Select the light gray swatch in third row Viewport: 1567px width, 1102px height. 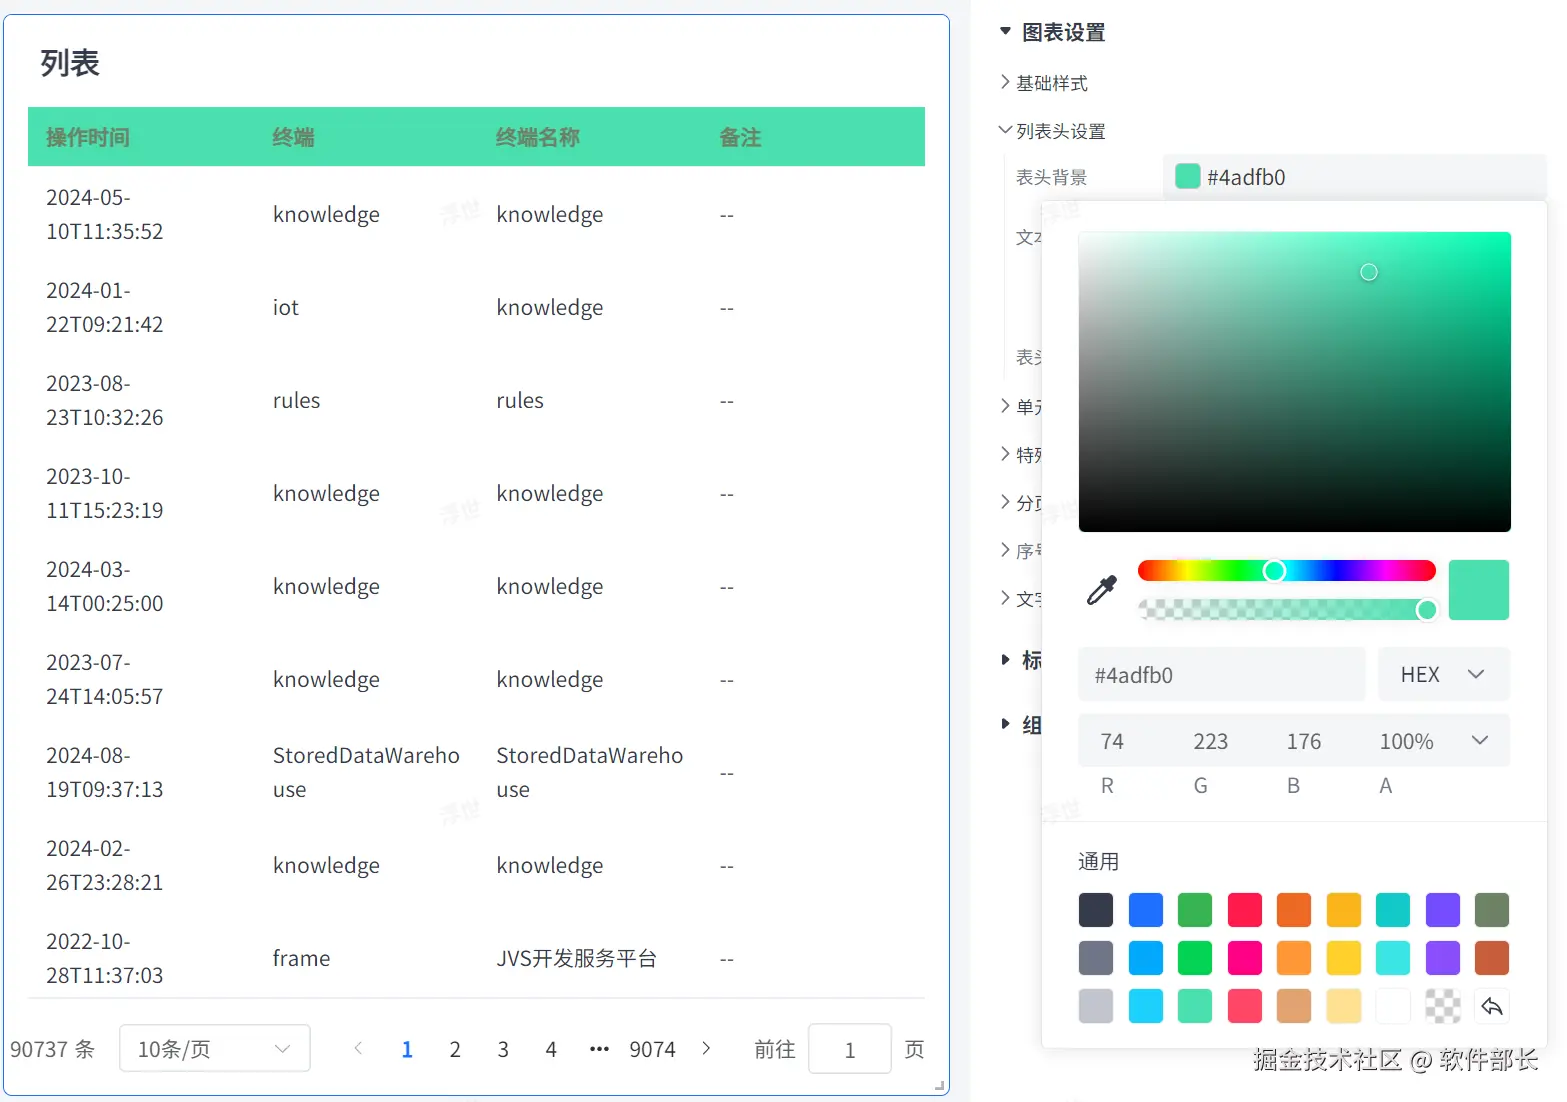(1096, 1006)
